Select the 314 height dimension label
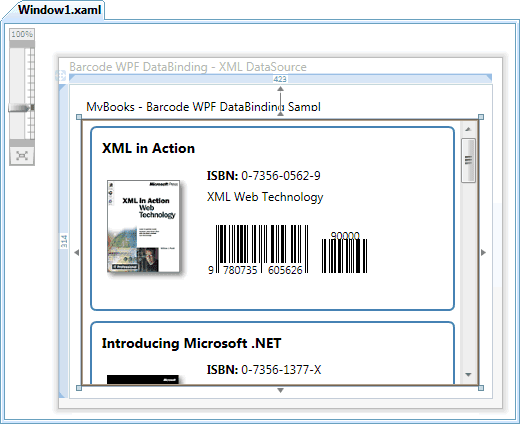520x424 pixels. tap(64, 241)
